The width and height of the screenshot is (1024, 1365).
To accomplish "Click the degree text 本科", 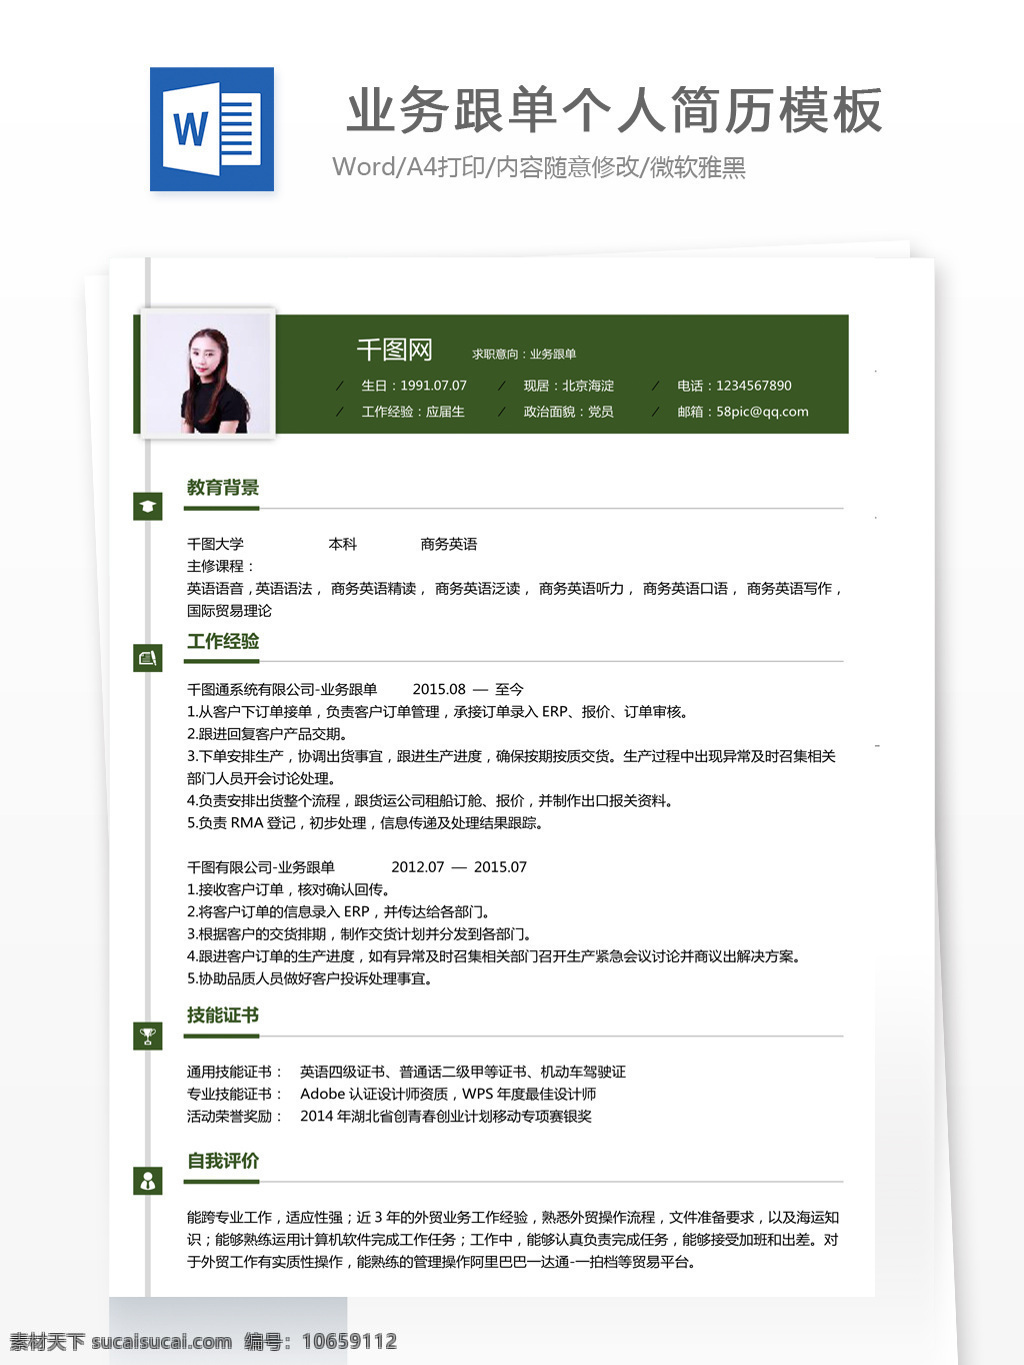I will click(x=342, y=544).
